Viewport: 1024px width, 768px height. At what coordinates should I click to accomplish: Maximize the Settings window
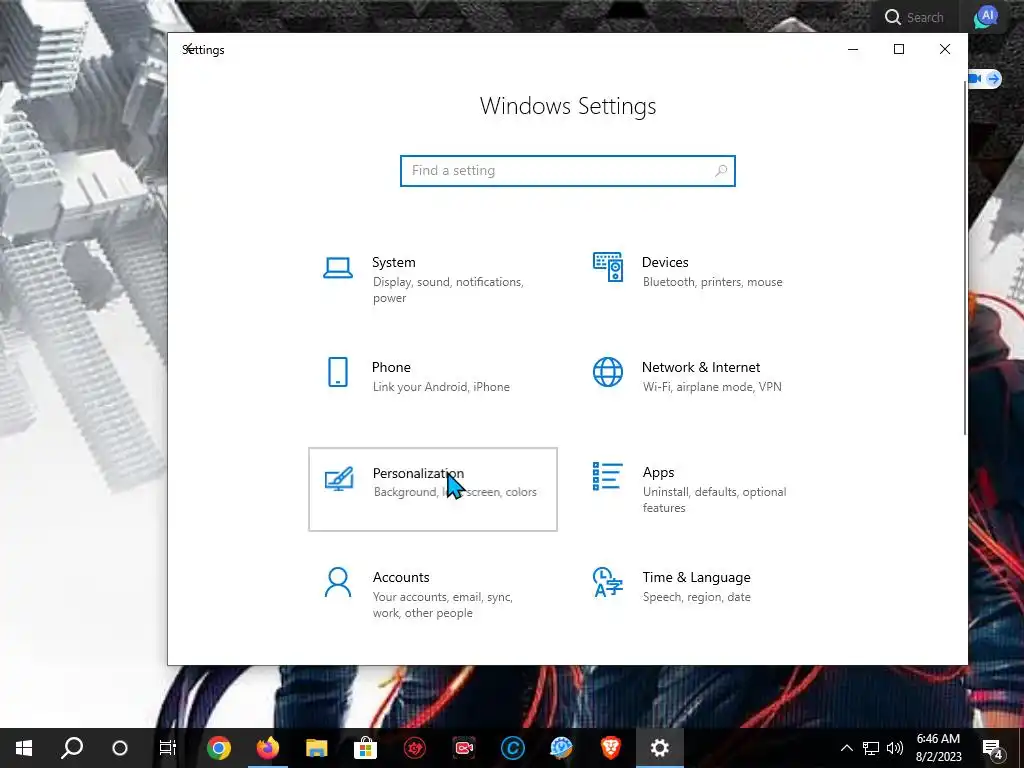click(899, 49)
